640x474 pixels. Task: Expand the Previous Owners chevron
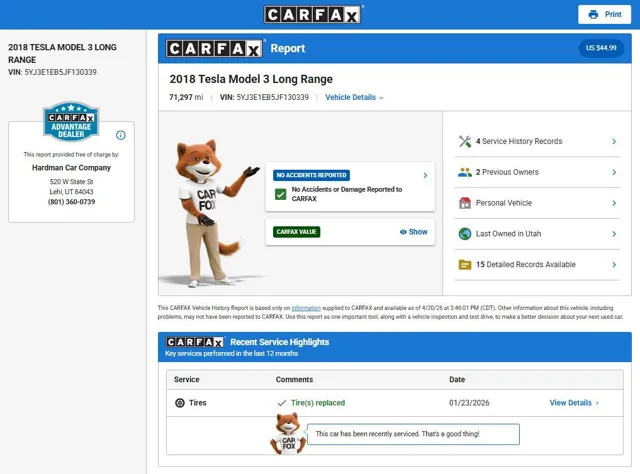point(614,172)
